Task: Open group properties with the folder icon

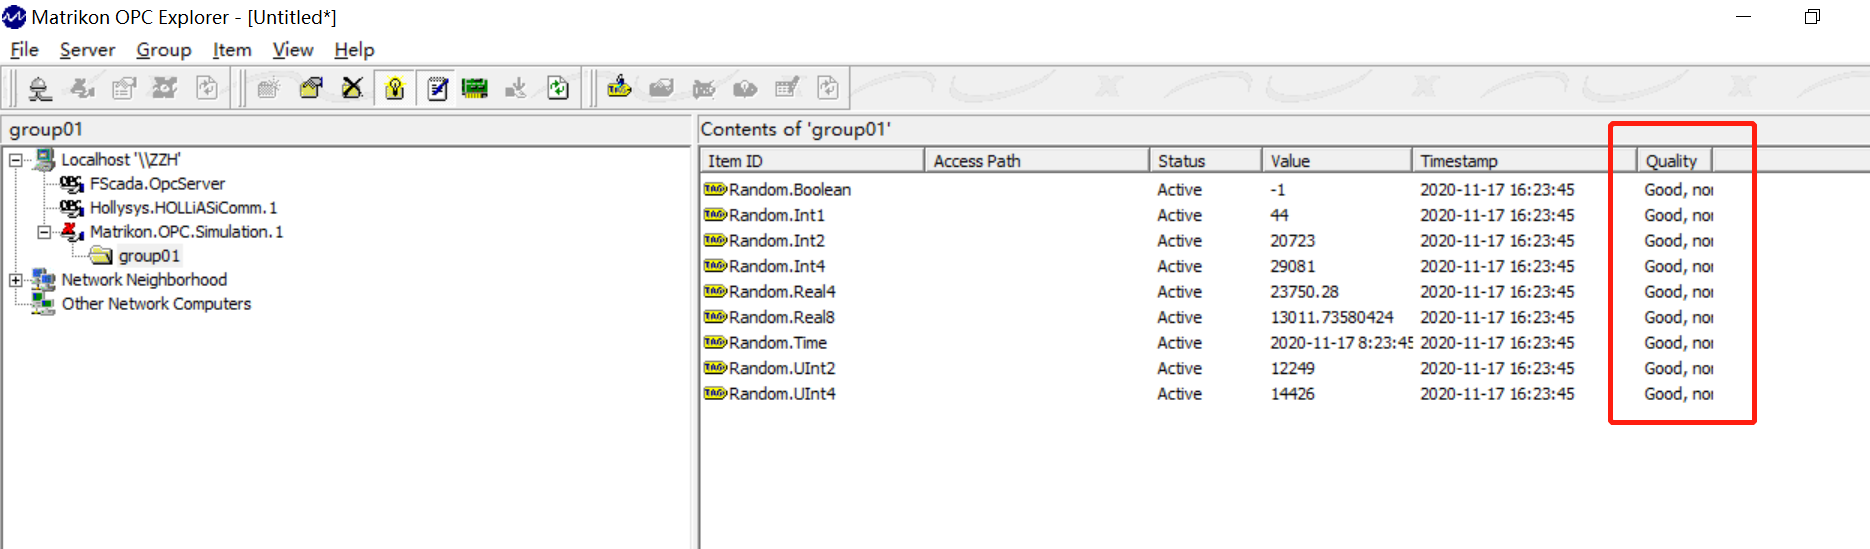Action: coord(311,89)
